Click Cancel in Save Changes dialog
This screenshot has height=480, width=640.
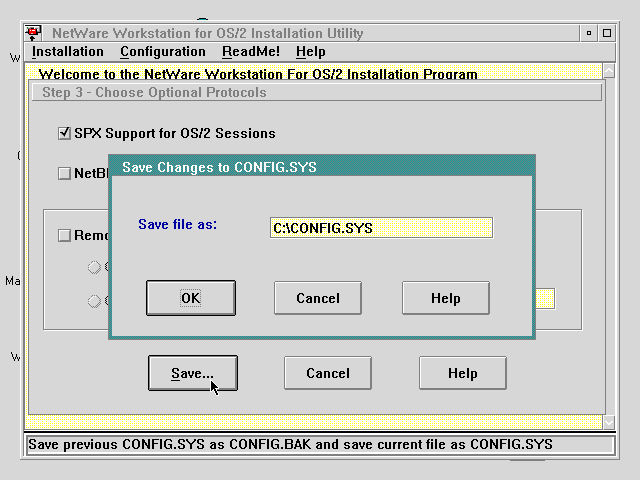(318, 298)
